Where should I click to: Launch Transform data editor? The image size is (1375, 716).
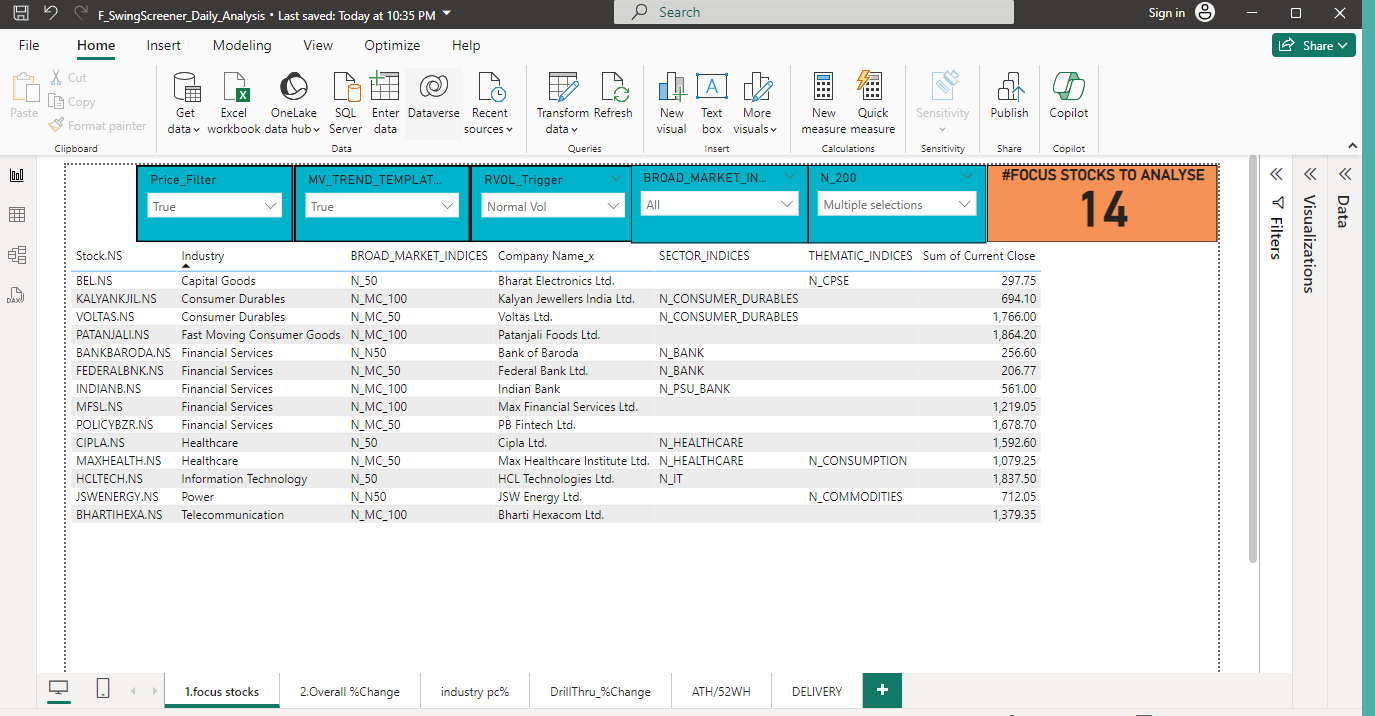click(563, 104)
